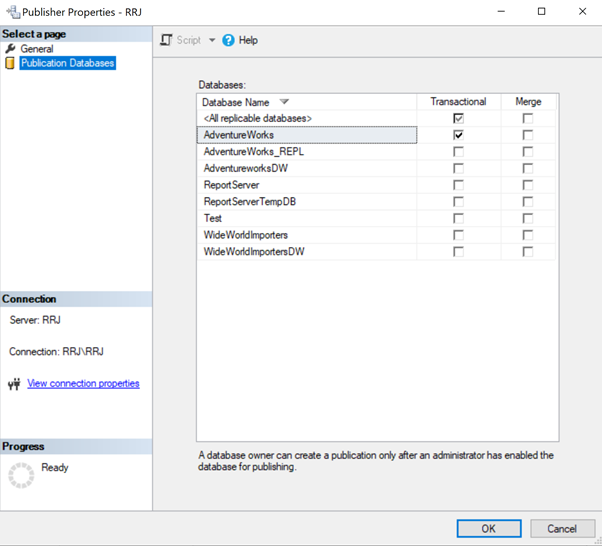Click the Merge column header
Screen dimensions: 602x546
pos(528,102)
